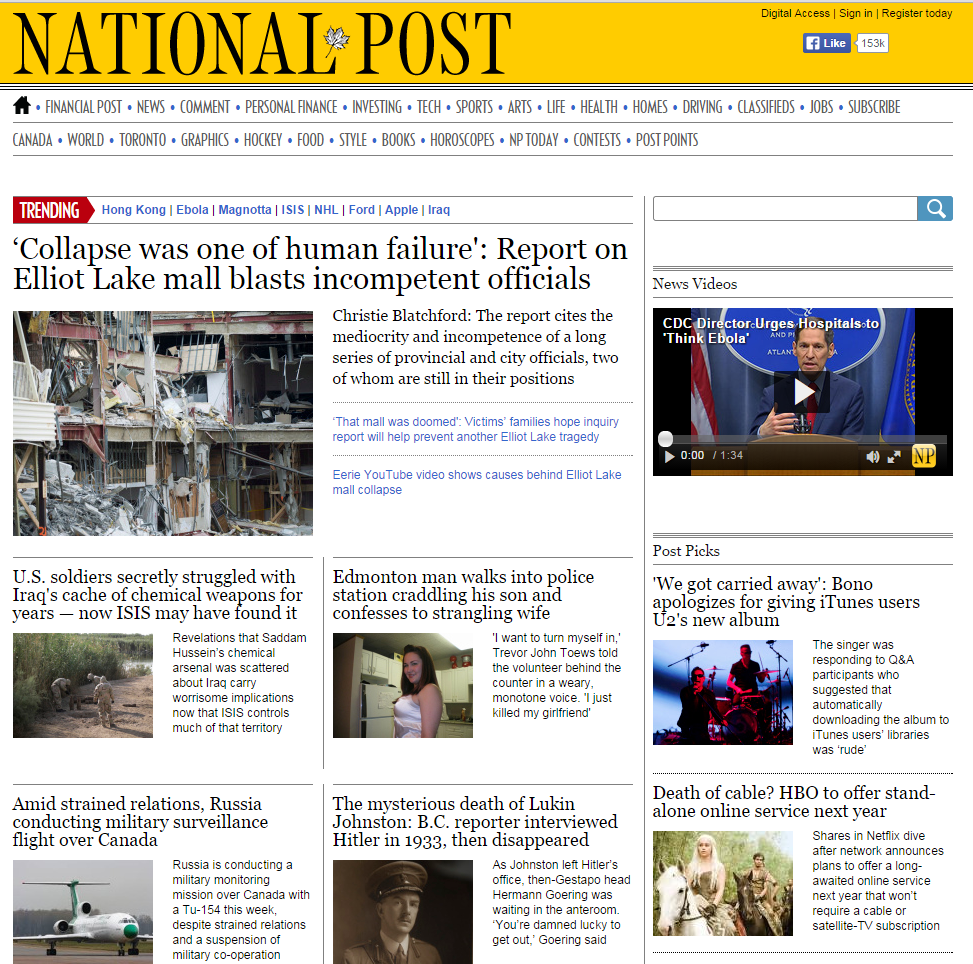This screenshot has height=964, width=973.
Task: Open the Comment section
Action: 205,107
